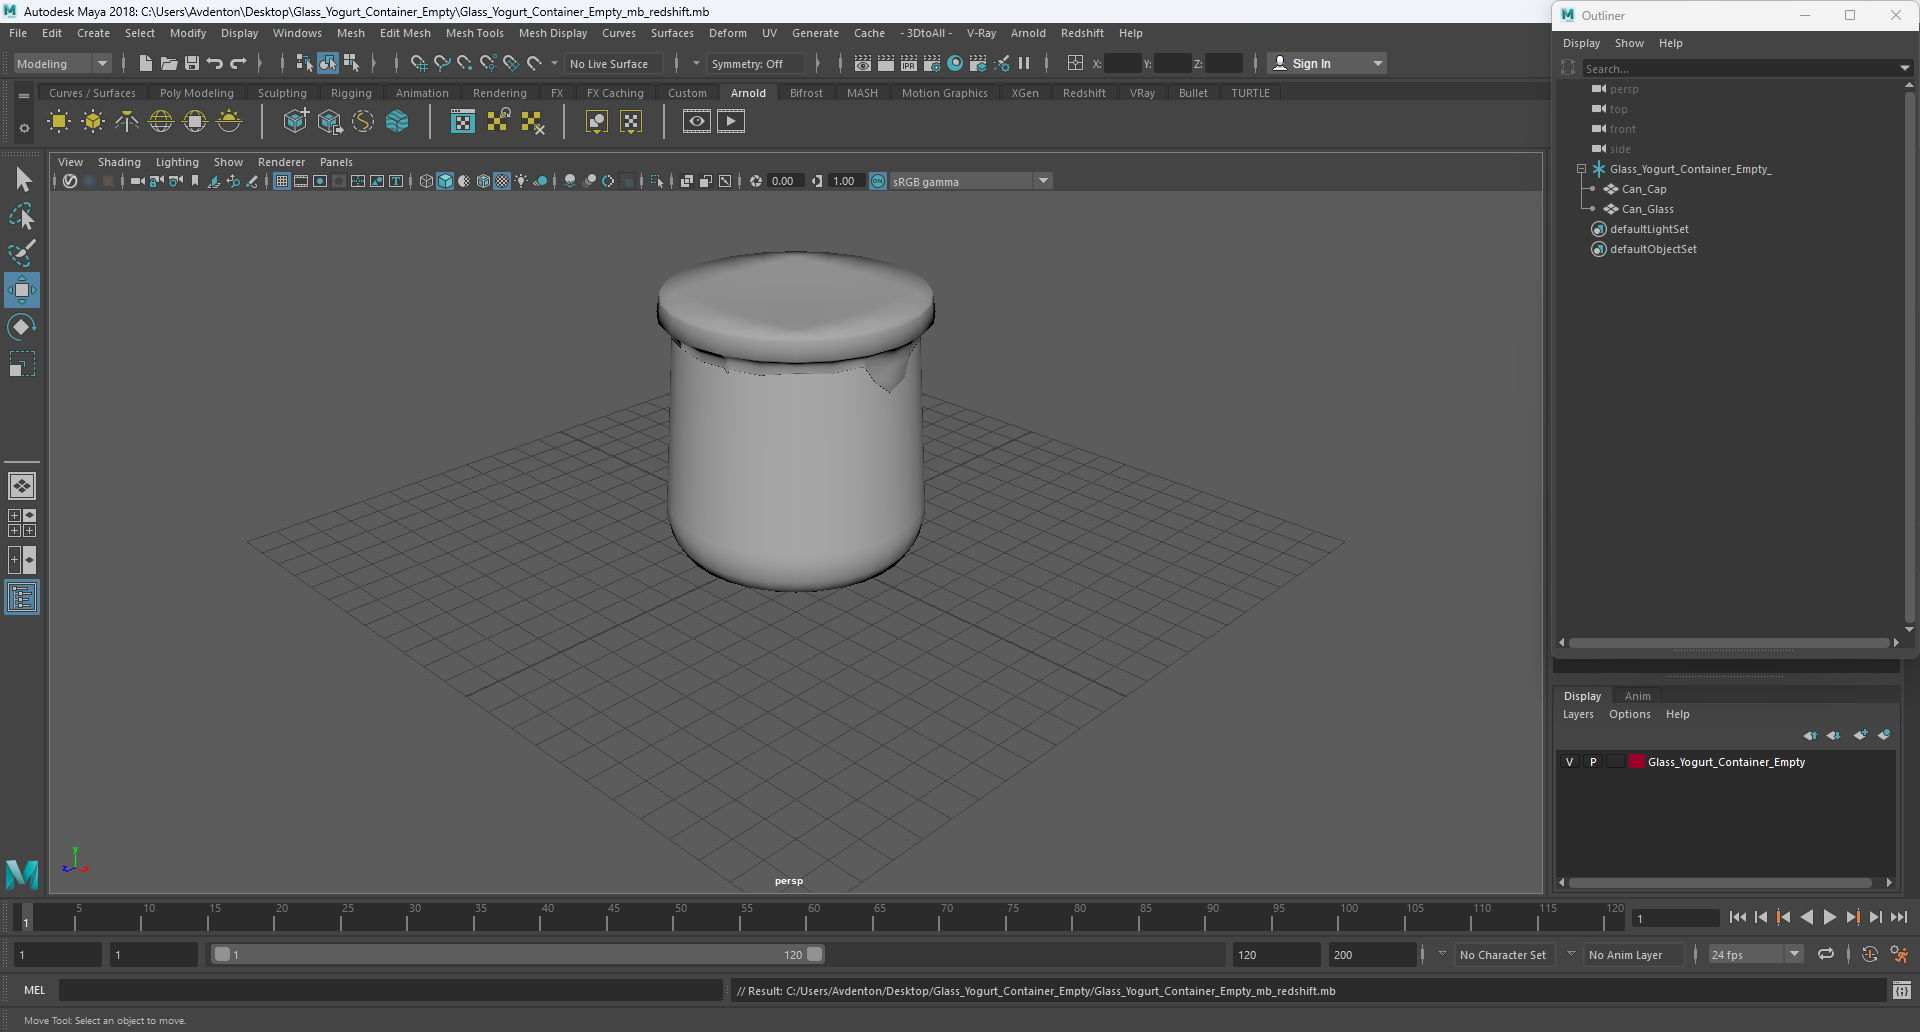Toggle the viewport grid display
This screenshot has height=1032, width=1920.
(x=282, y=181)
